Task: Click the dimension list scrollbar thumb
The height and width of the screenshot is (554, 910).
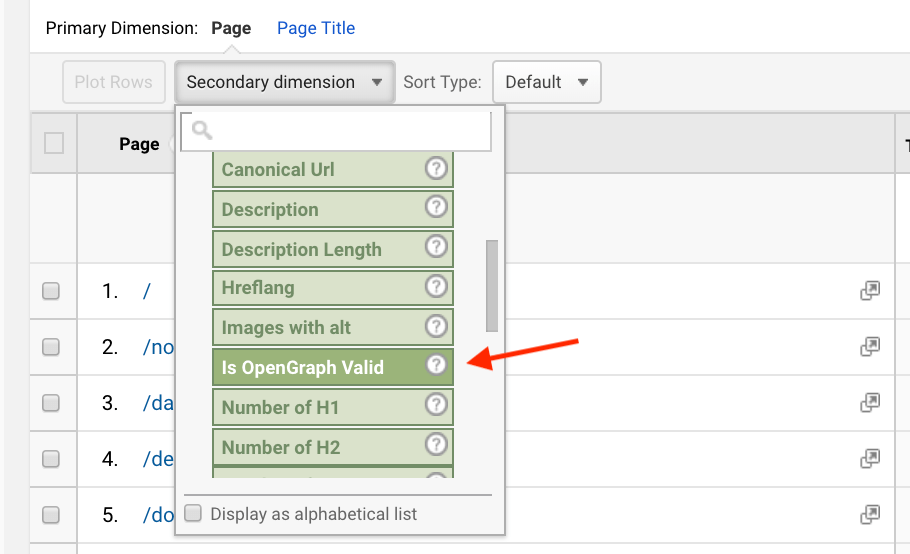Action: point(492,285)
